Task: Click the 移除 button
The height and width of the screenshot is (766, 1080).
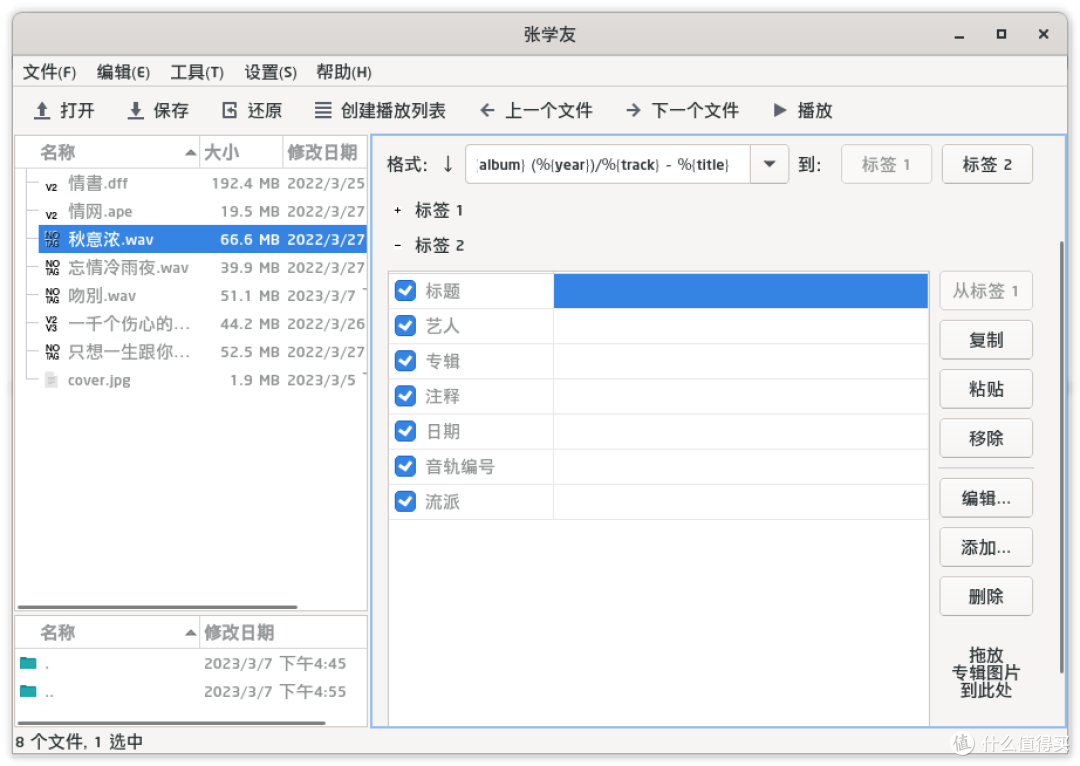Action: point(986,438)
